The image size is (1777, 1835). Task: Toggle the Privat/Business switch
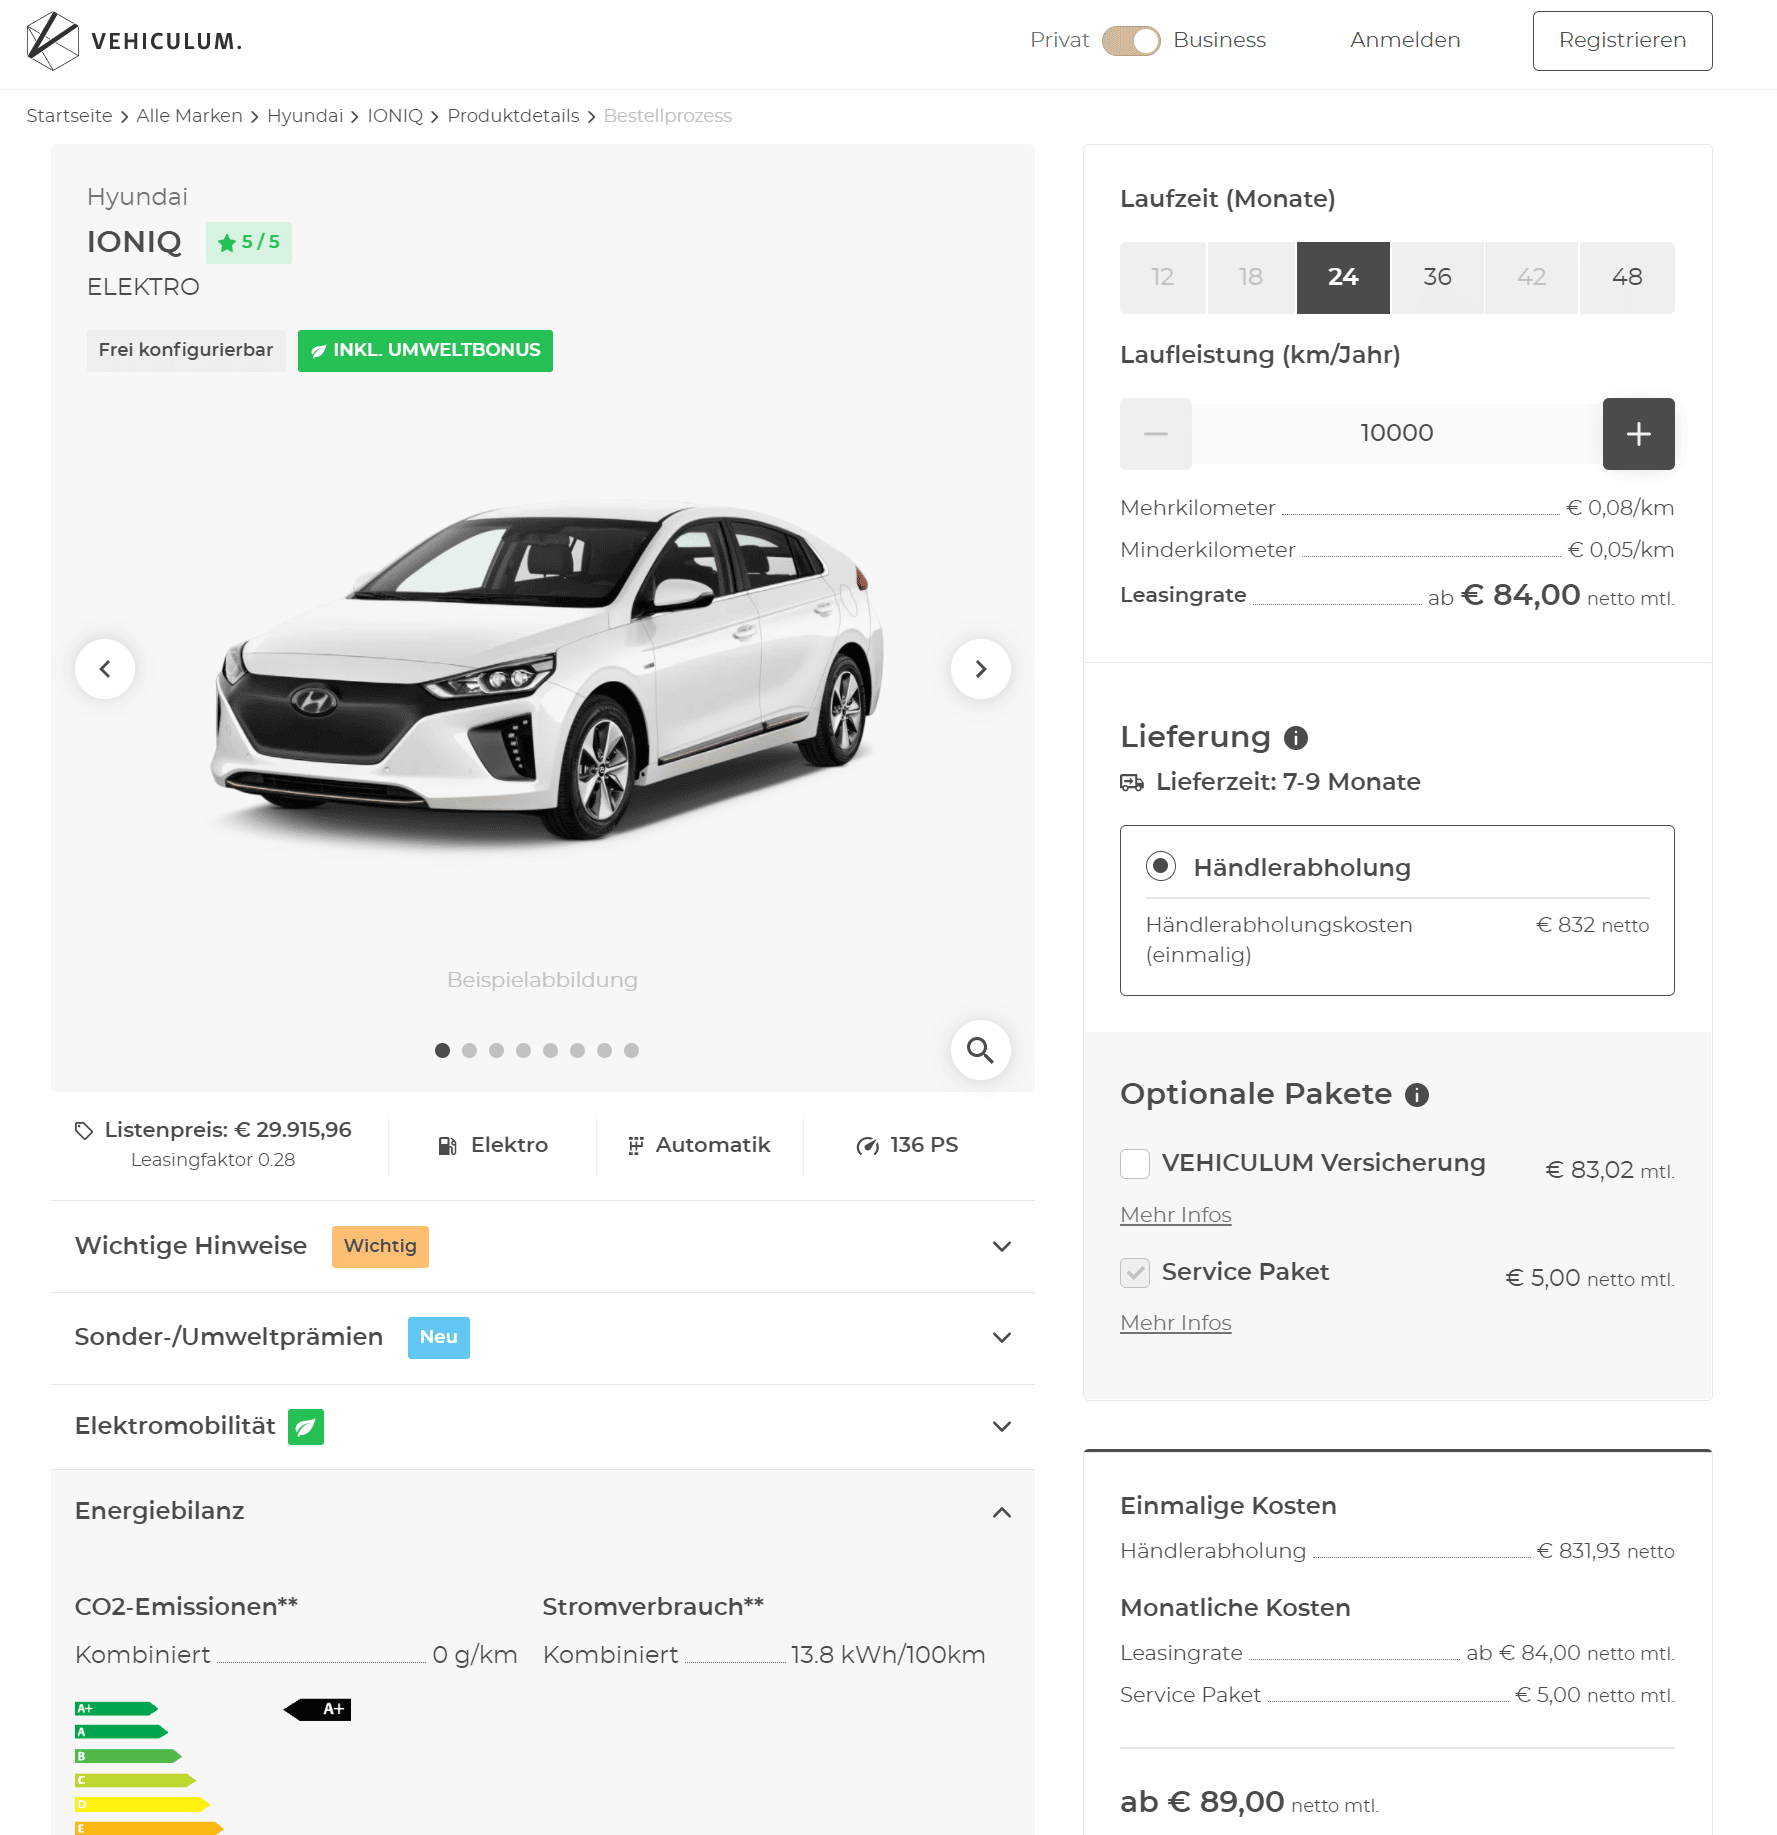pyautogui.click(x=1131, y=41)
